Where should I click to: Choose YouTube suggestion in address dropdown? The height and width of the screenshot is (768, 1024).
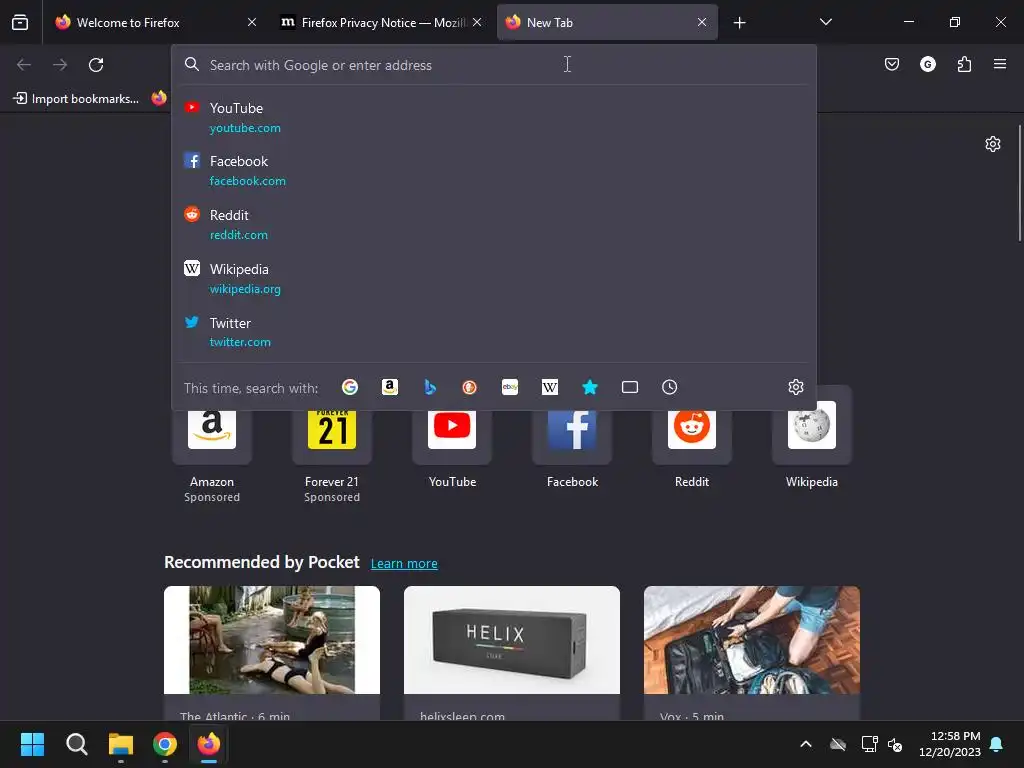(494, 118)
